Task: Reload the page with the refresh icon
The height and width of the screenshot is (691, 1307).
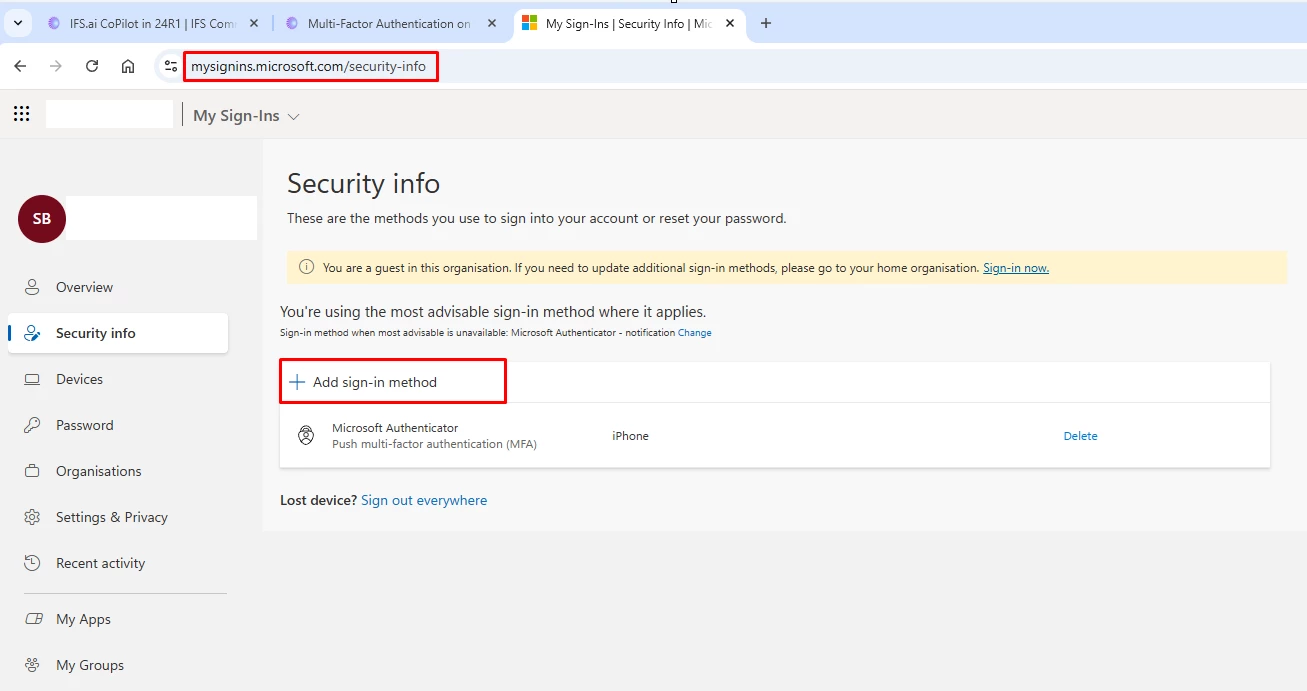Action: 92,66
